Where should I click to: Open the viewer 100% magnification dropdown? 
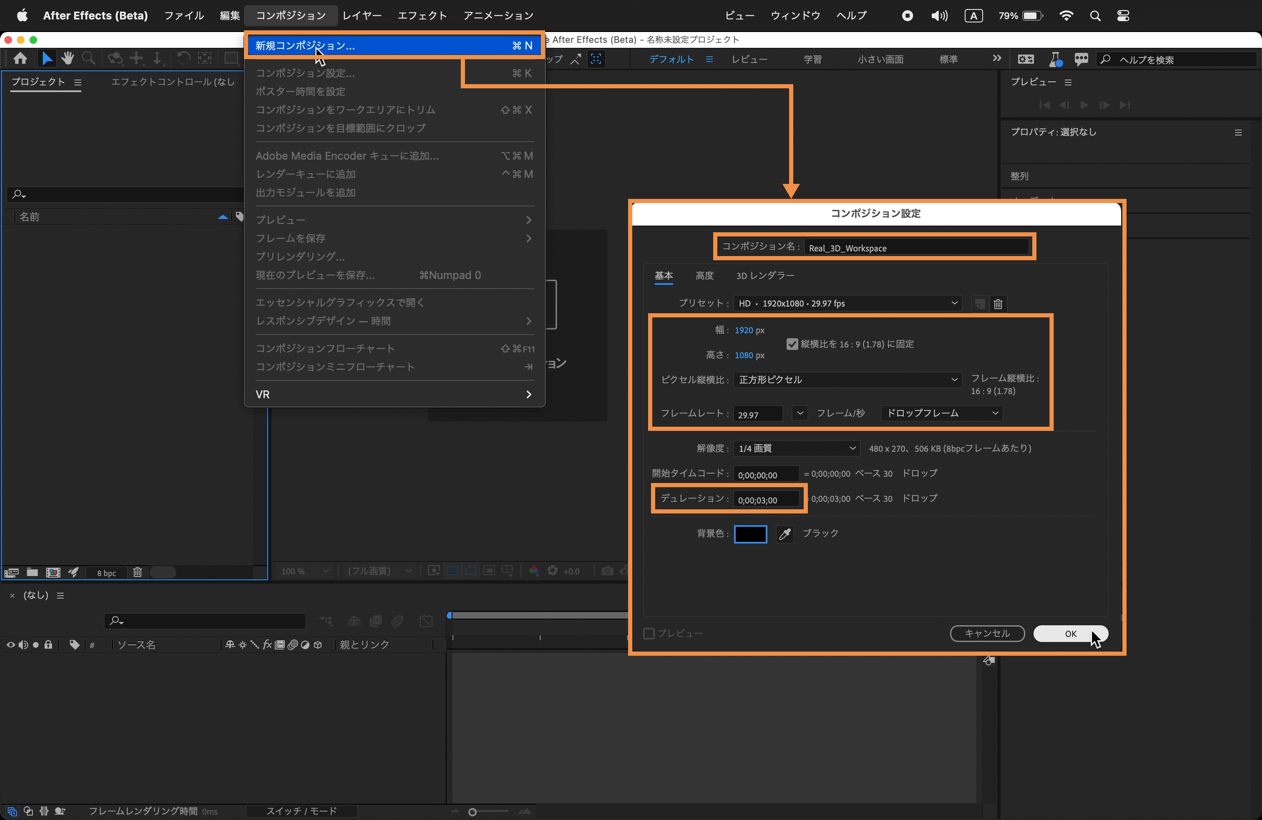[304, 571]
